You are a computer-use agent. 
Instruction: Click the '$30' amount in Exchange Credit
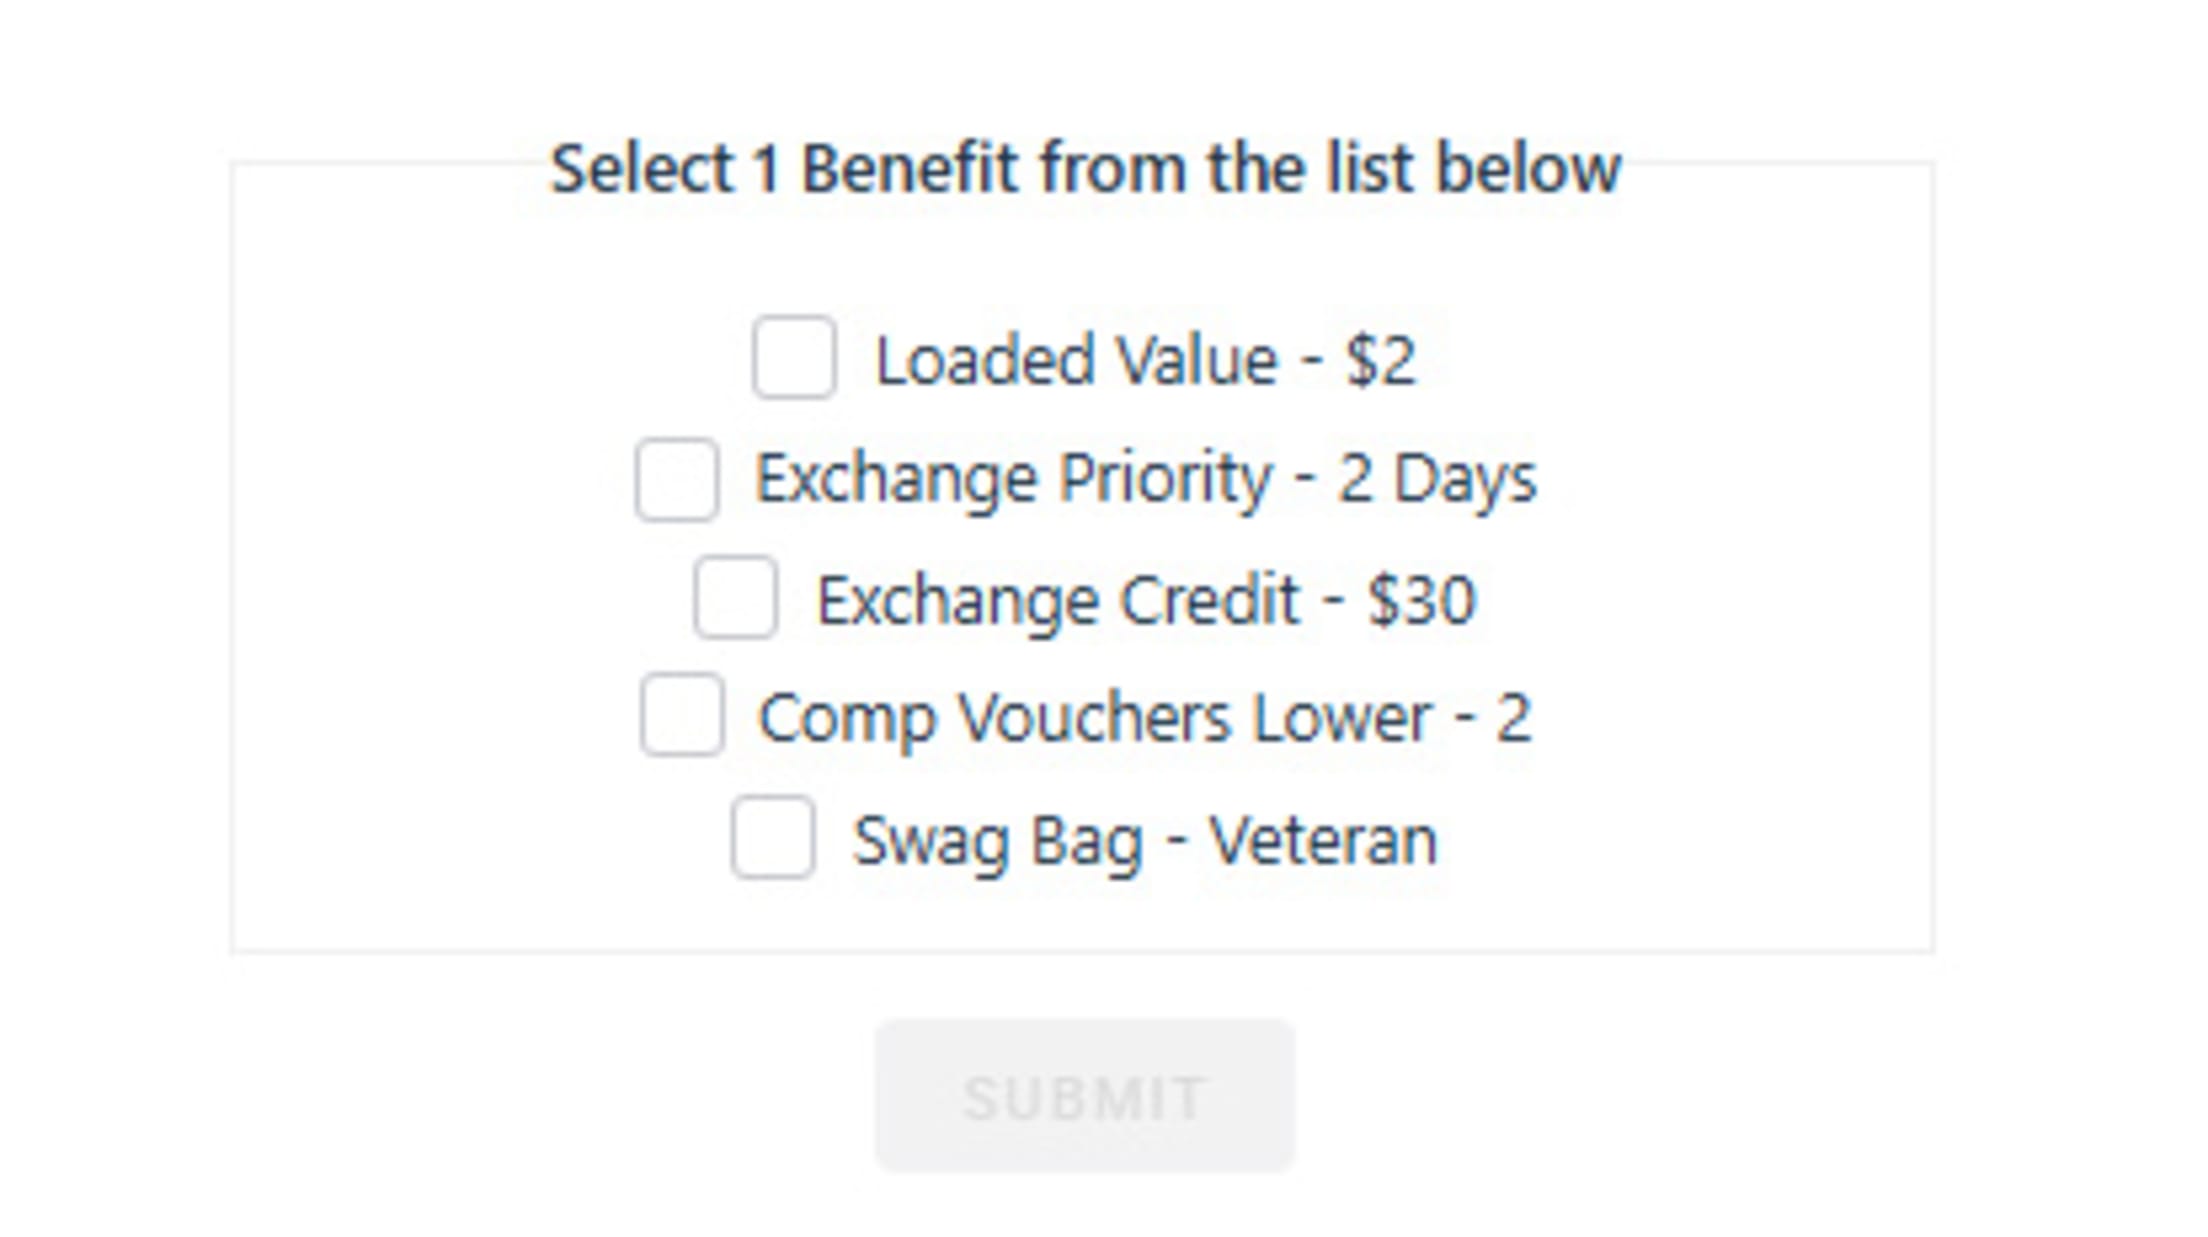[1421, 600]
